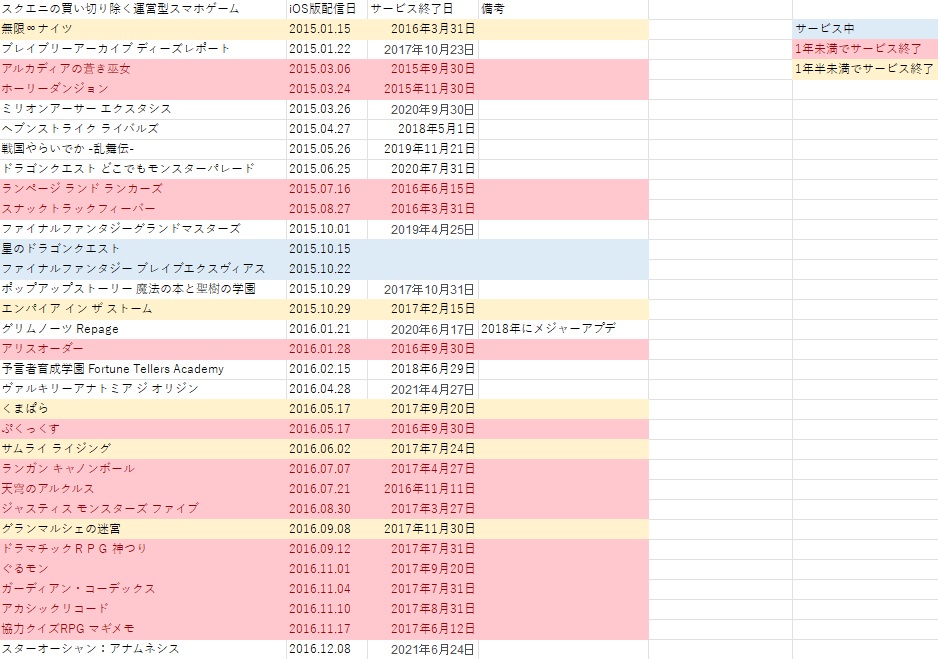The height and width of the screenshot is (659, 938).
Task: Click the note cell '2018年にメジャーアプデ'
Action: [563, 329]
